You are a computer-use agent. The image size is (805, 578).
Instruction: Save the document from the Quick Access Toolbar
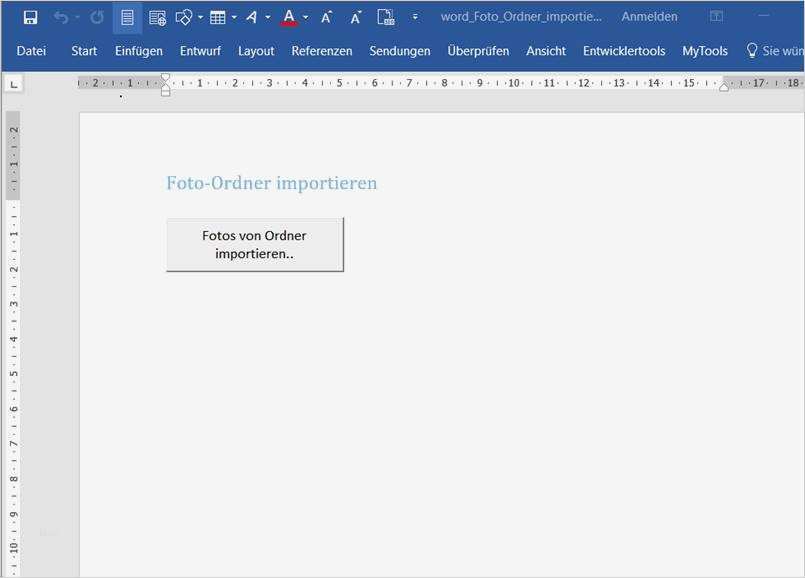pyautogui.click(x=30, y=16)
